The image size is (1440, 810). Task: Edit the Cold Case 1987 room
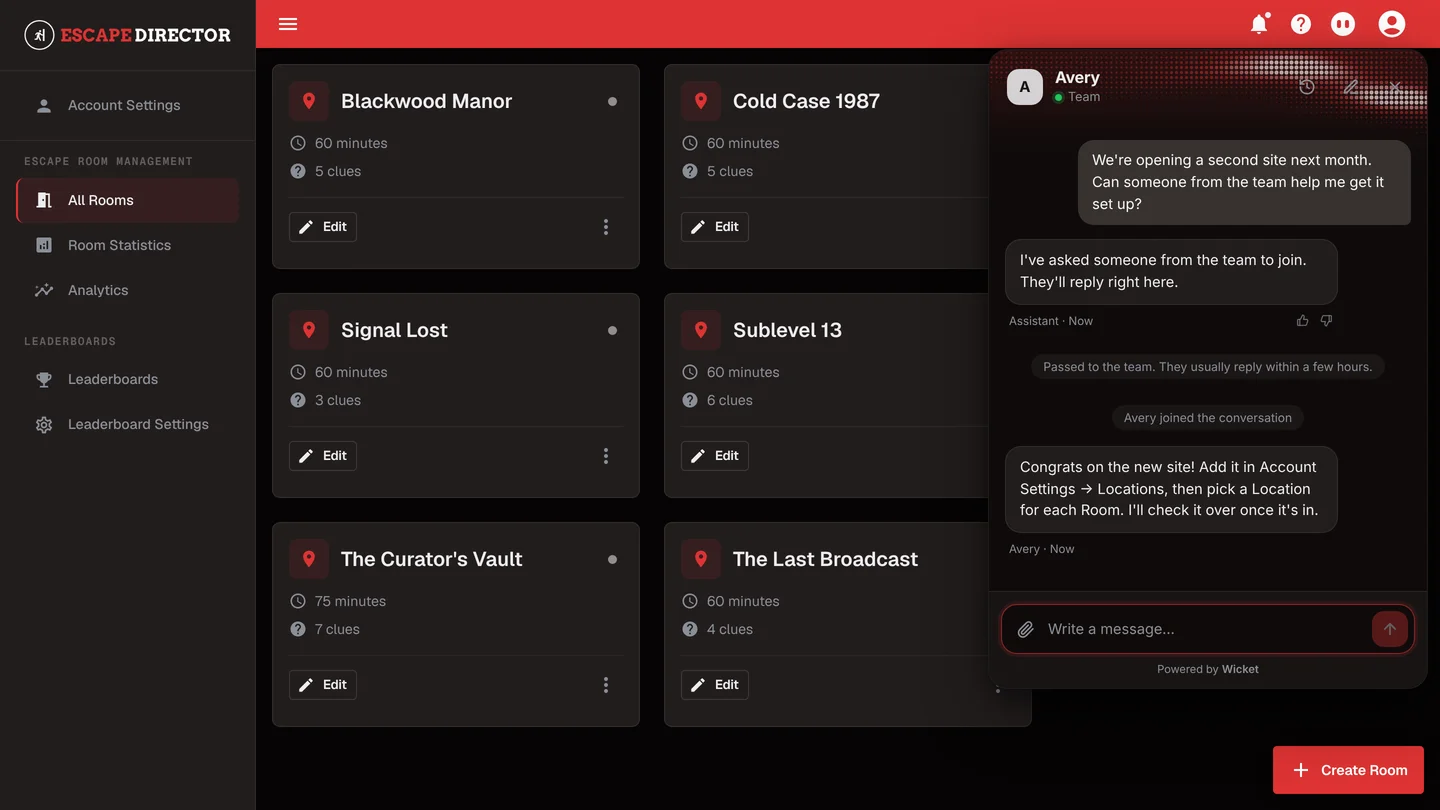pyautogui.click(x=715, y=227)
